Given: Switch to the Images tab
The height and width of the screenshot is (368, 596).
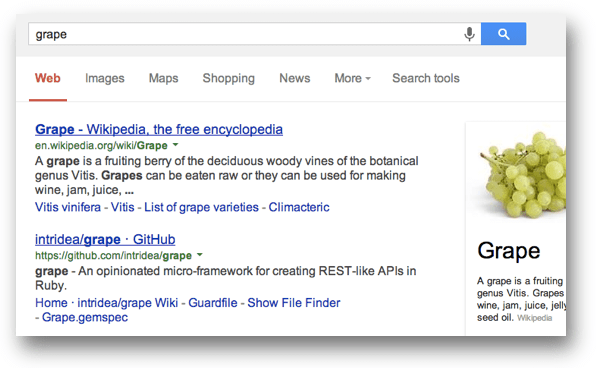Looking at the screenshot, I should pyautogui.click(x=105, y=78).
